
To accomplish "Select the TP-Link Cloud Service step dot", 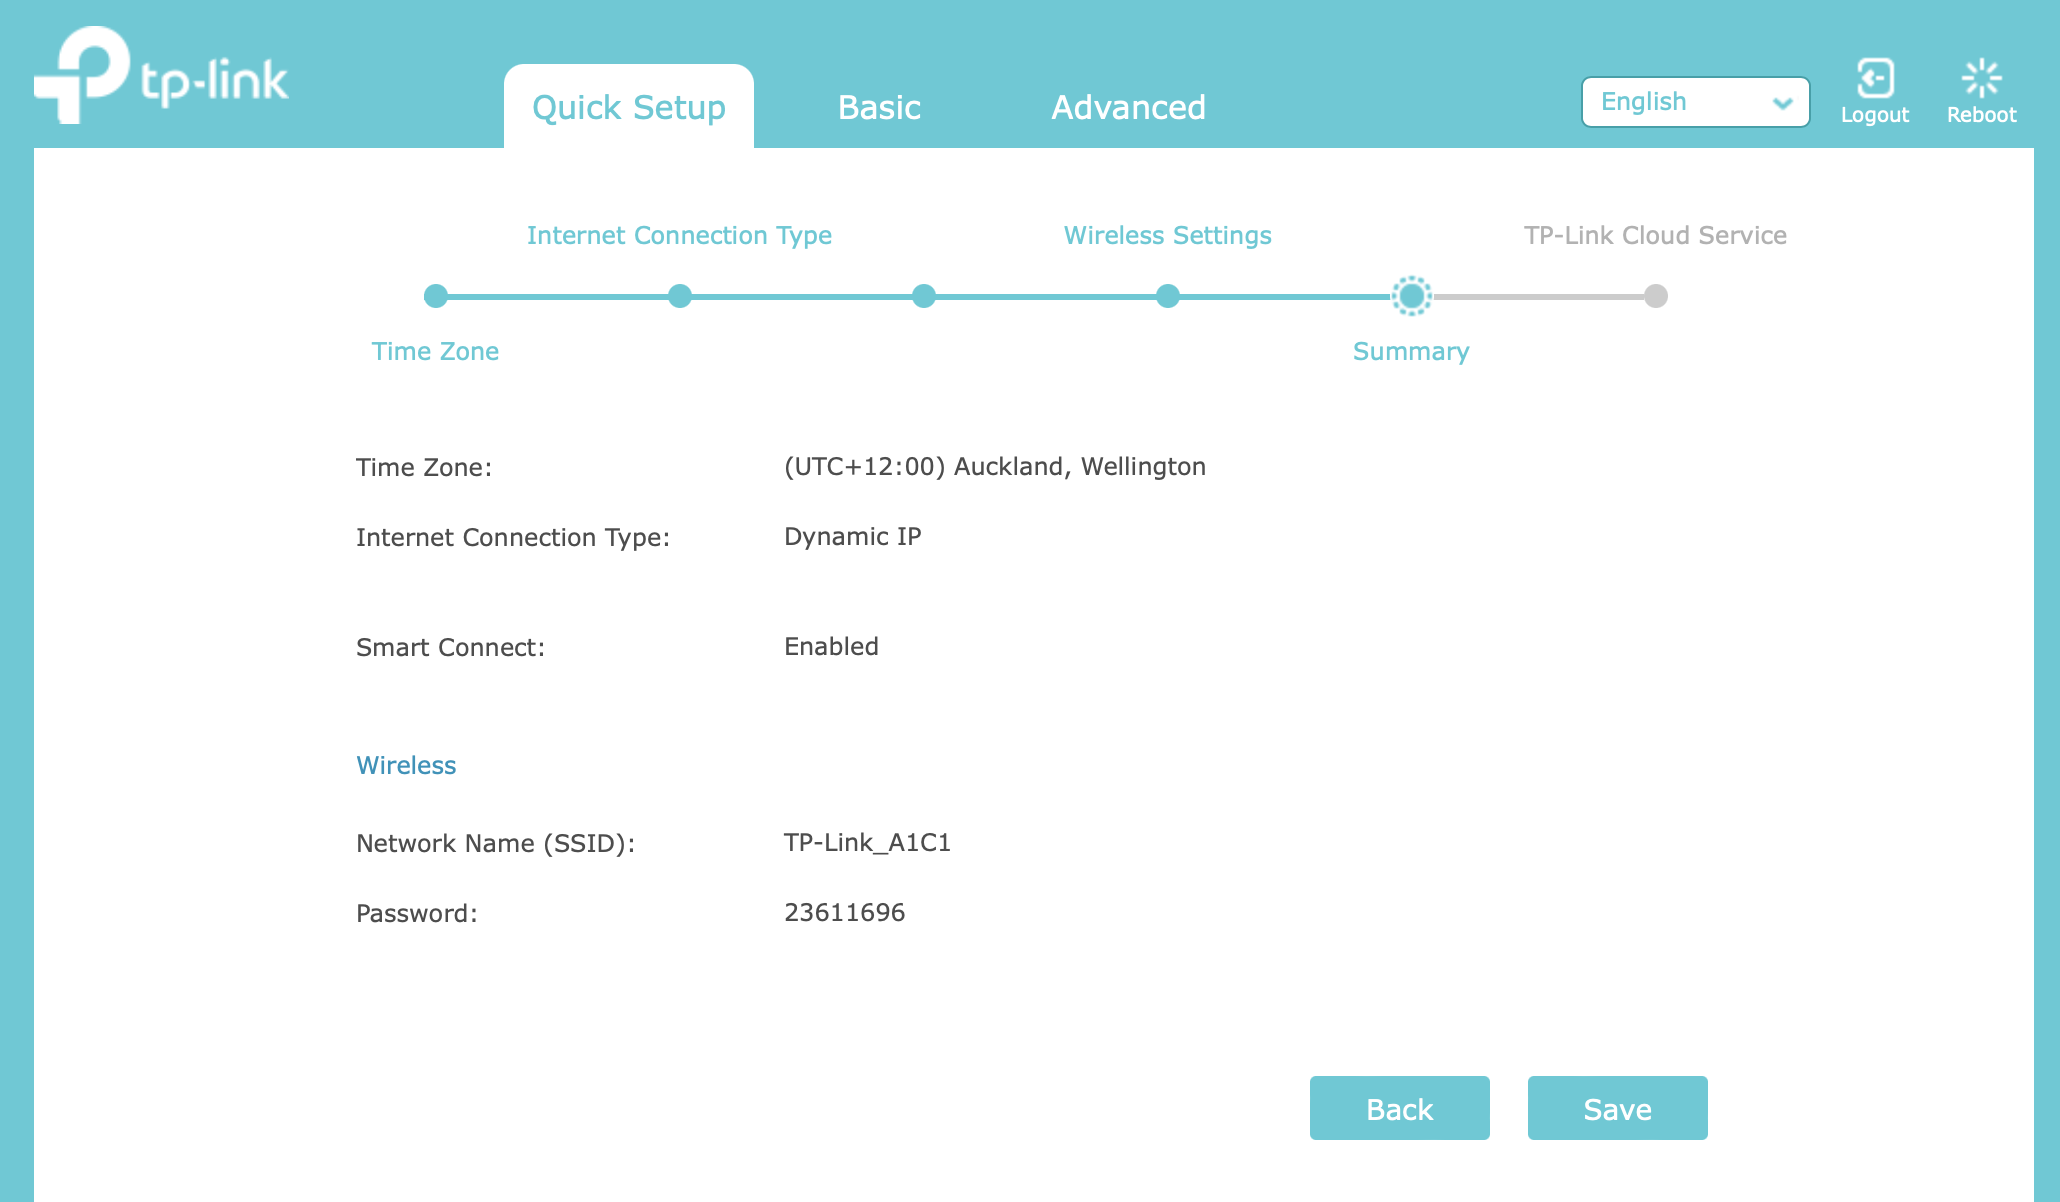I will [1656, 296].
